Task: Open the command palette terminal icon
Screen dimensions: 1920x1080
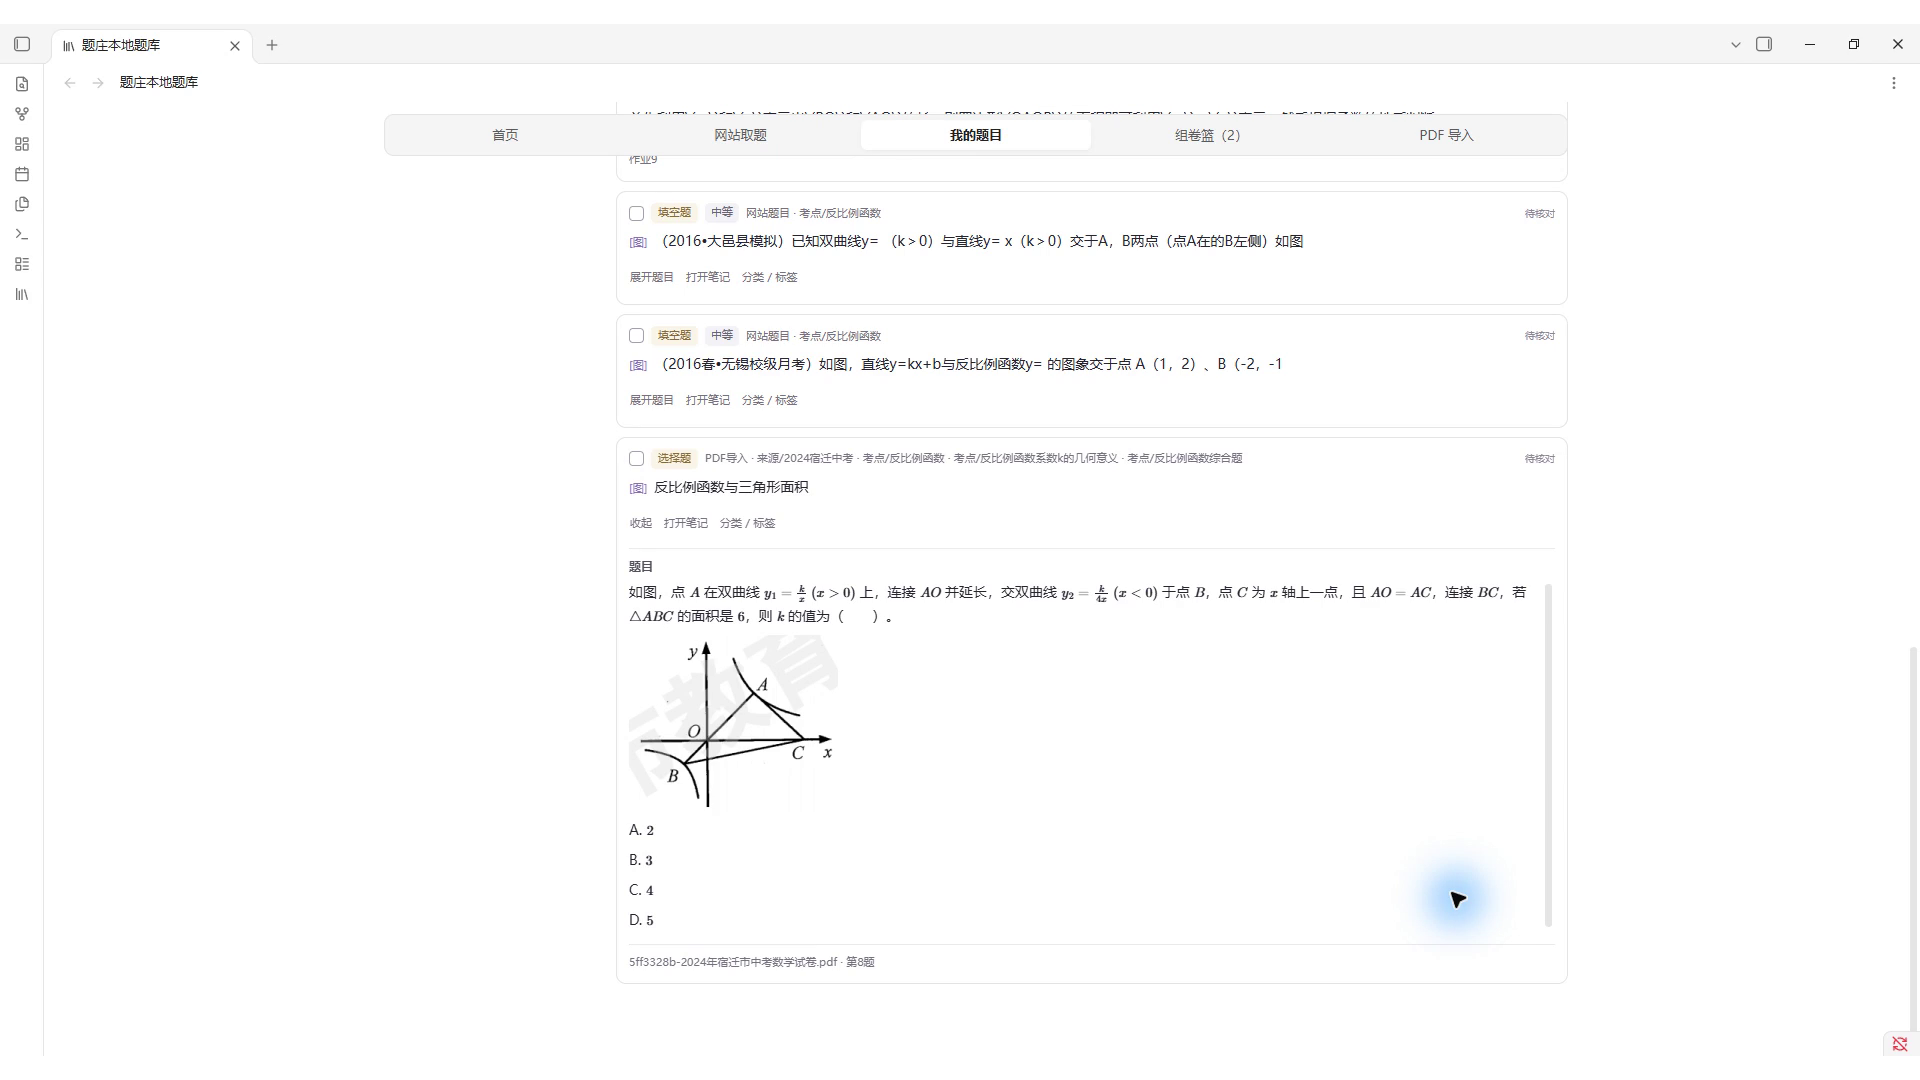Action: coord(22,234)
